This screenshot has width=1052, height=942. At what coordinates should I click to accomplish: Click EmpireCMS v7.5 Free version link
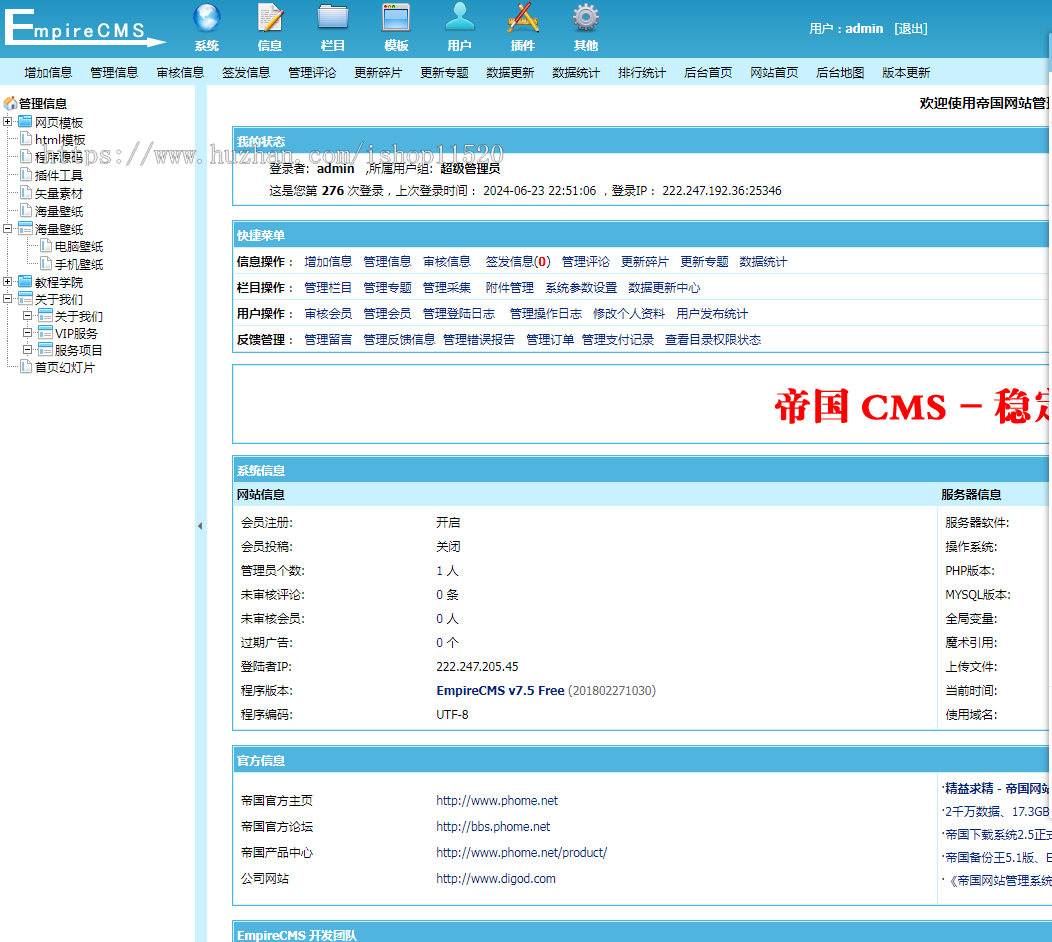coord(501,690)
